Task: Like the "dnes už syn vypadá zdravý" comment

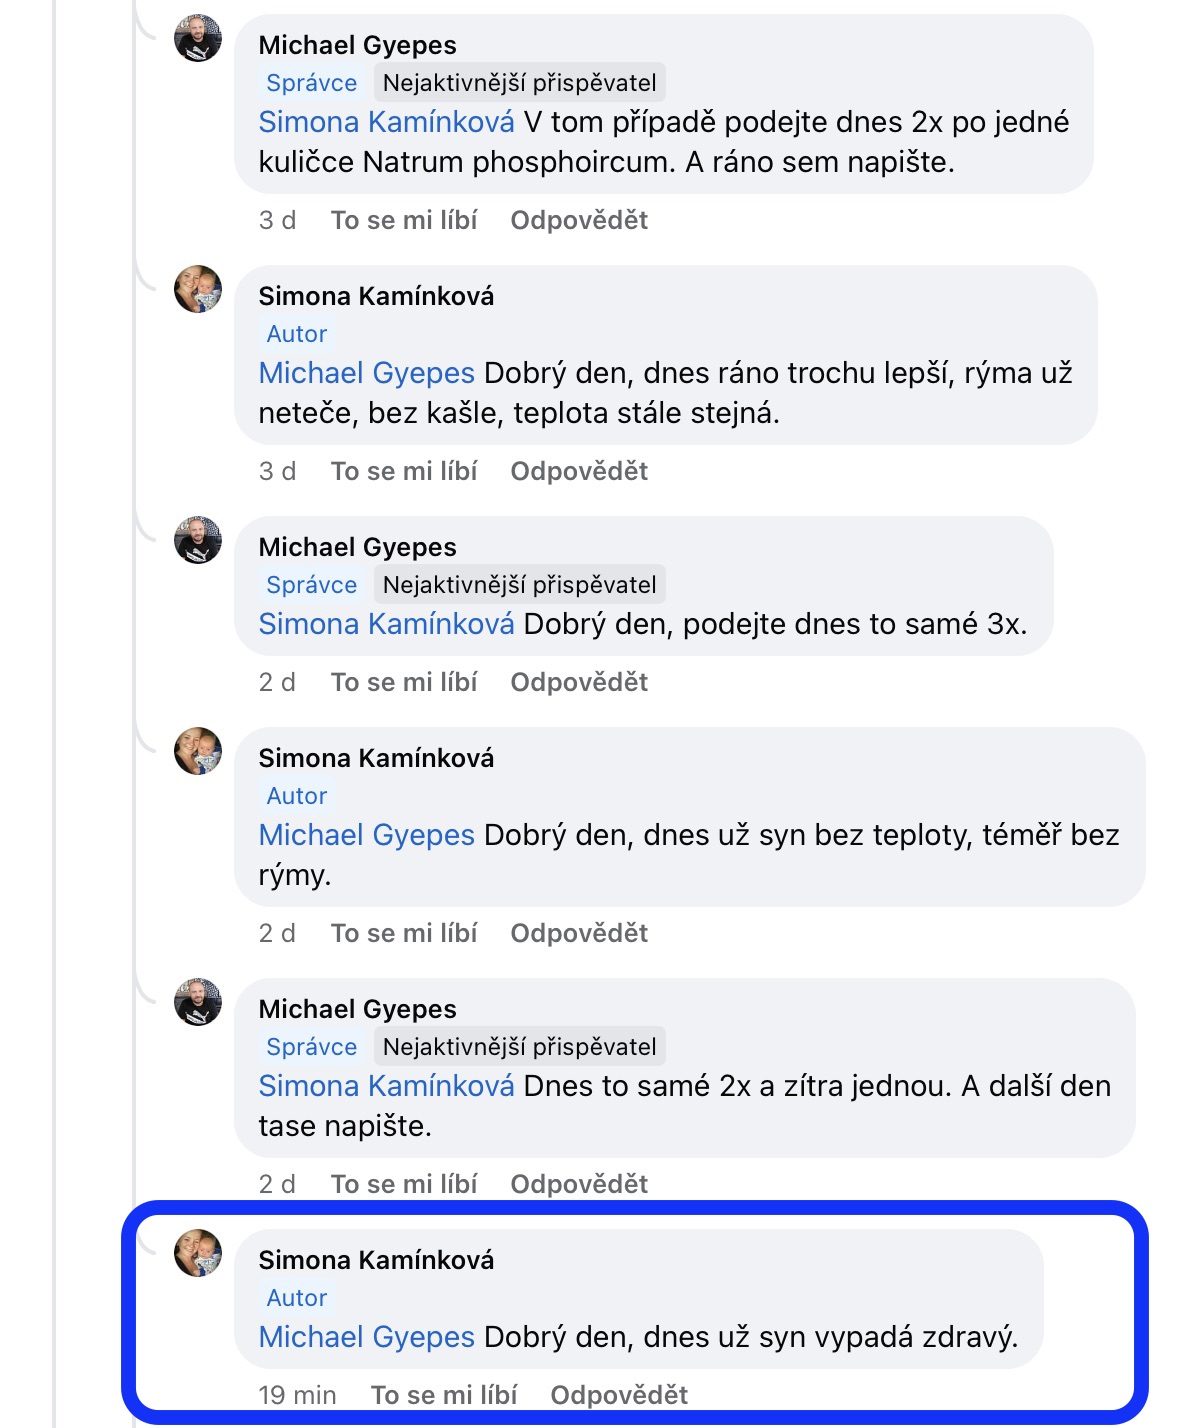Action: coord(444,1395)
